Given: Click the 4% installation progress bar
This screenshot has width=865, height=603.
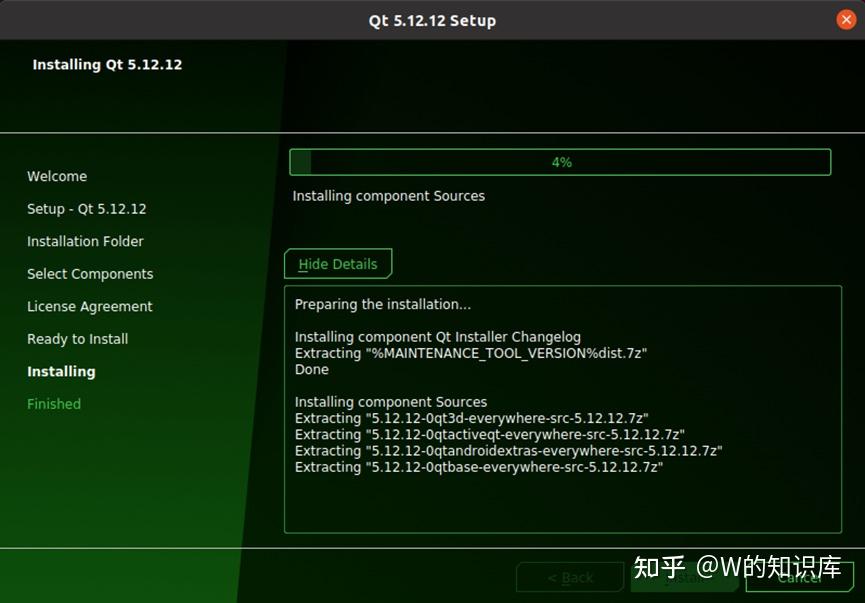Looking at the screenshot, I should pyautogui.click(x=560, y=161).
